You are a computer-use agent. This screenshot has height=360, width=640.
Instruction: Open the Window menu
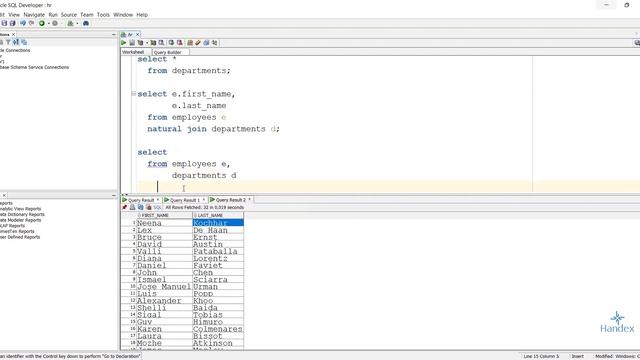[123, 15]
